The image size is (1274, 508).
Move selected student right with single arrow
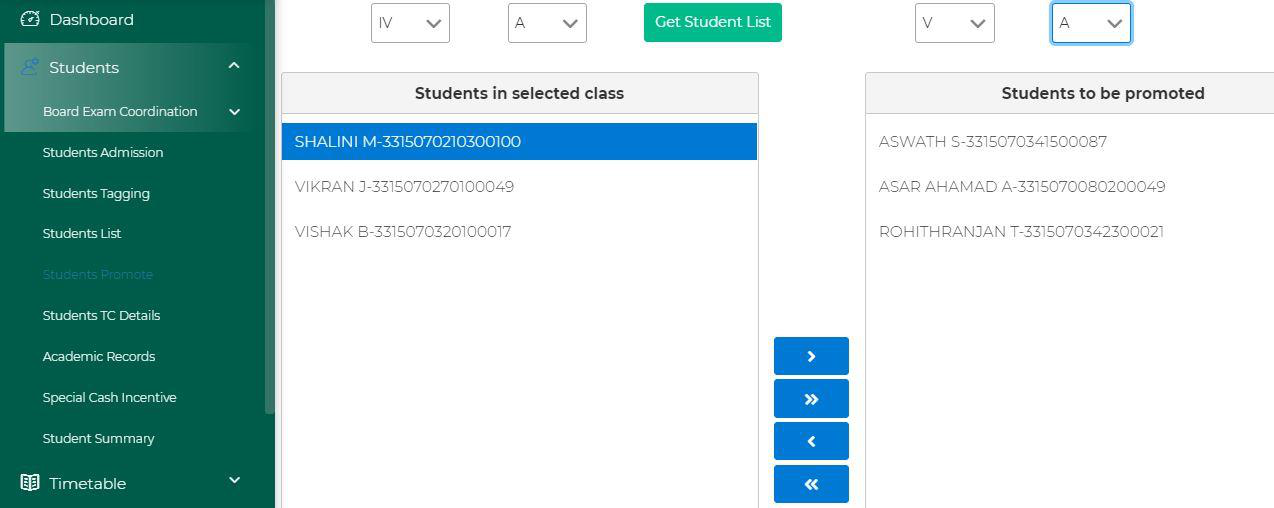(811, 356)
